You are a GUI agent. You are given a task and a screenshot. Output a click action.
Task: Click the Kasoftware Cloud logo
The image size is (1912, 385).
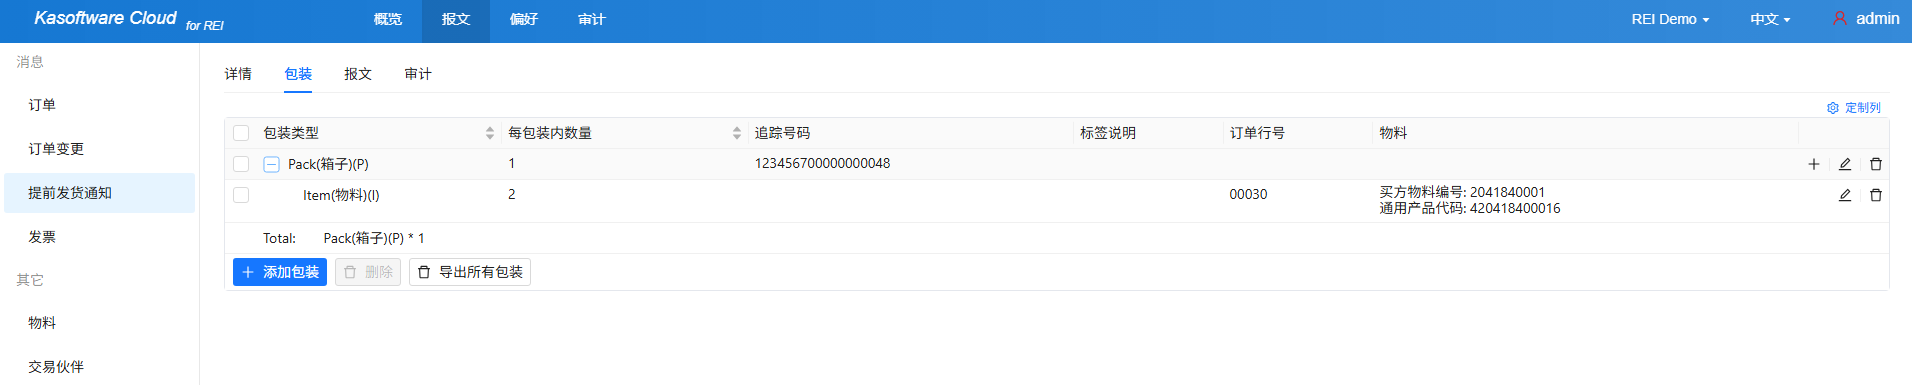pos(129,19)
